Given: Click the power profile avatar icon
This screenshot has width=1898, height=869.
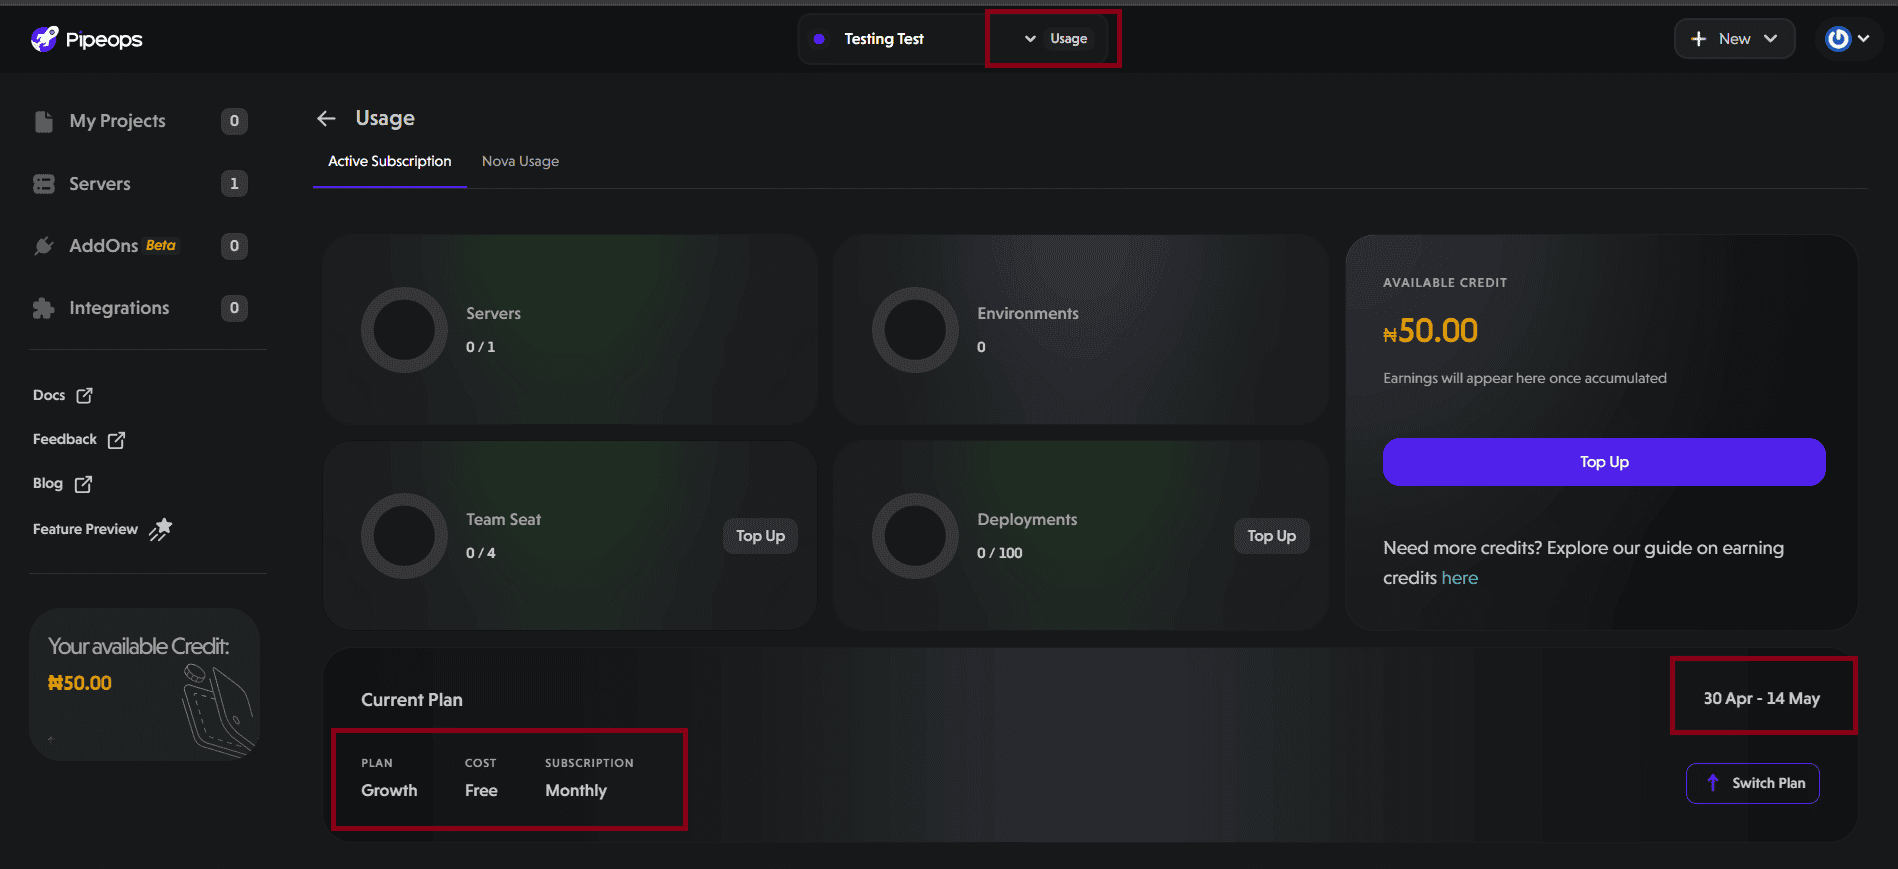Looking at the screenshot, I should (x=1838, y=39).
